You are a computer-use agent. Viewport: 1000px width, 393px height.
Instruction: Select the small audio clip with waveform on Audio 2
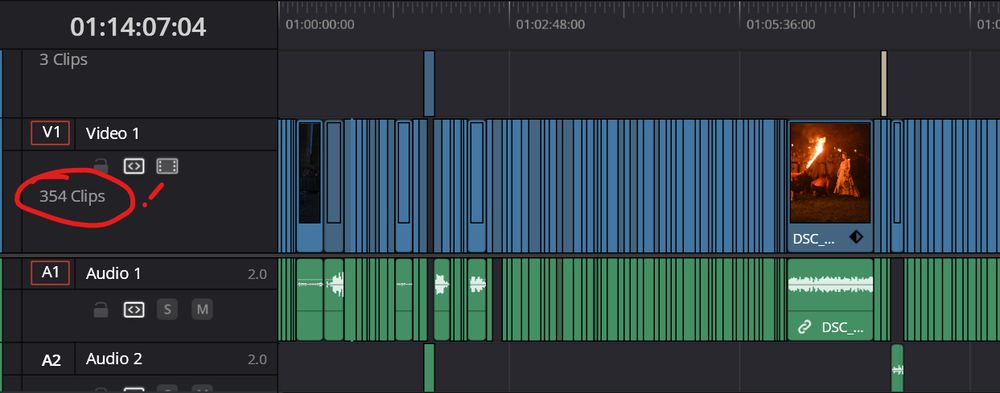(897, 368)
